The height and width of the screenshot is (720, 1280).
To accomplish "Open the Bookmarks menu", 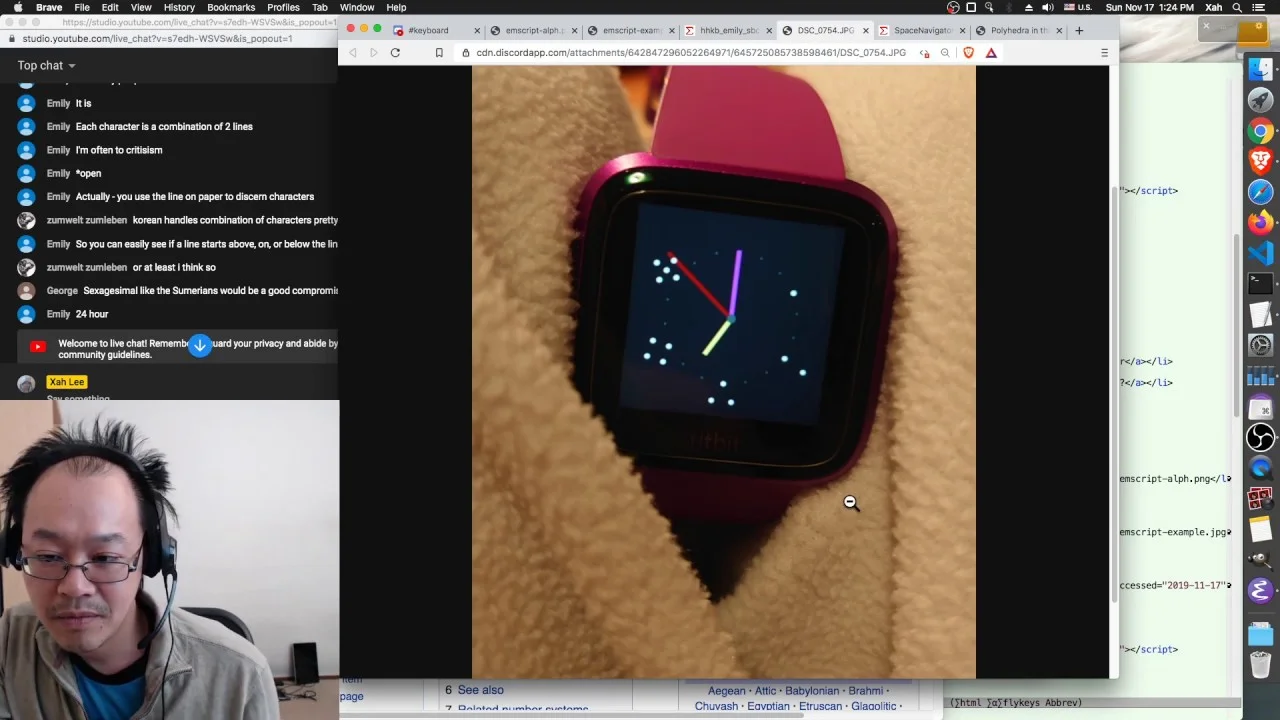I will (231, 7).
